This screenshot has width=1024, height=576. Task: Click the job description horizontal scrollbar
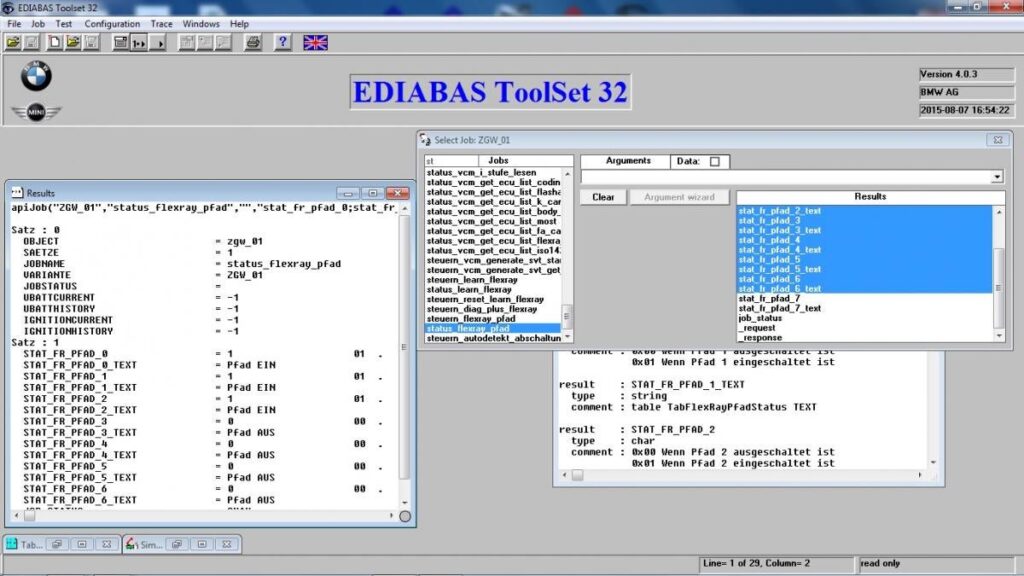point(742,475)
